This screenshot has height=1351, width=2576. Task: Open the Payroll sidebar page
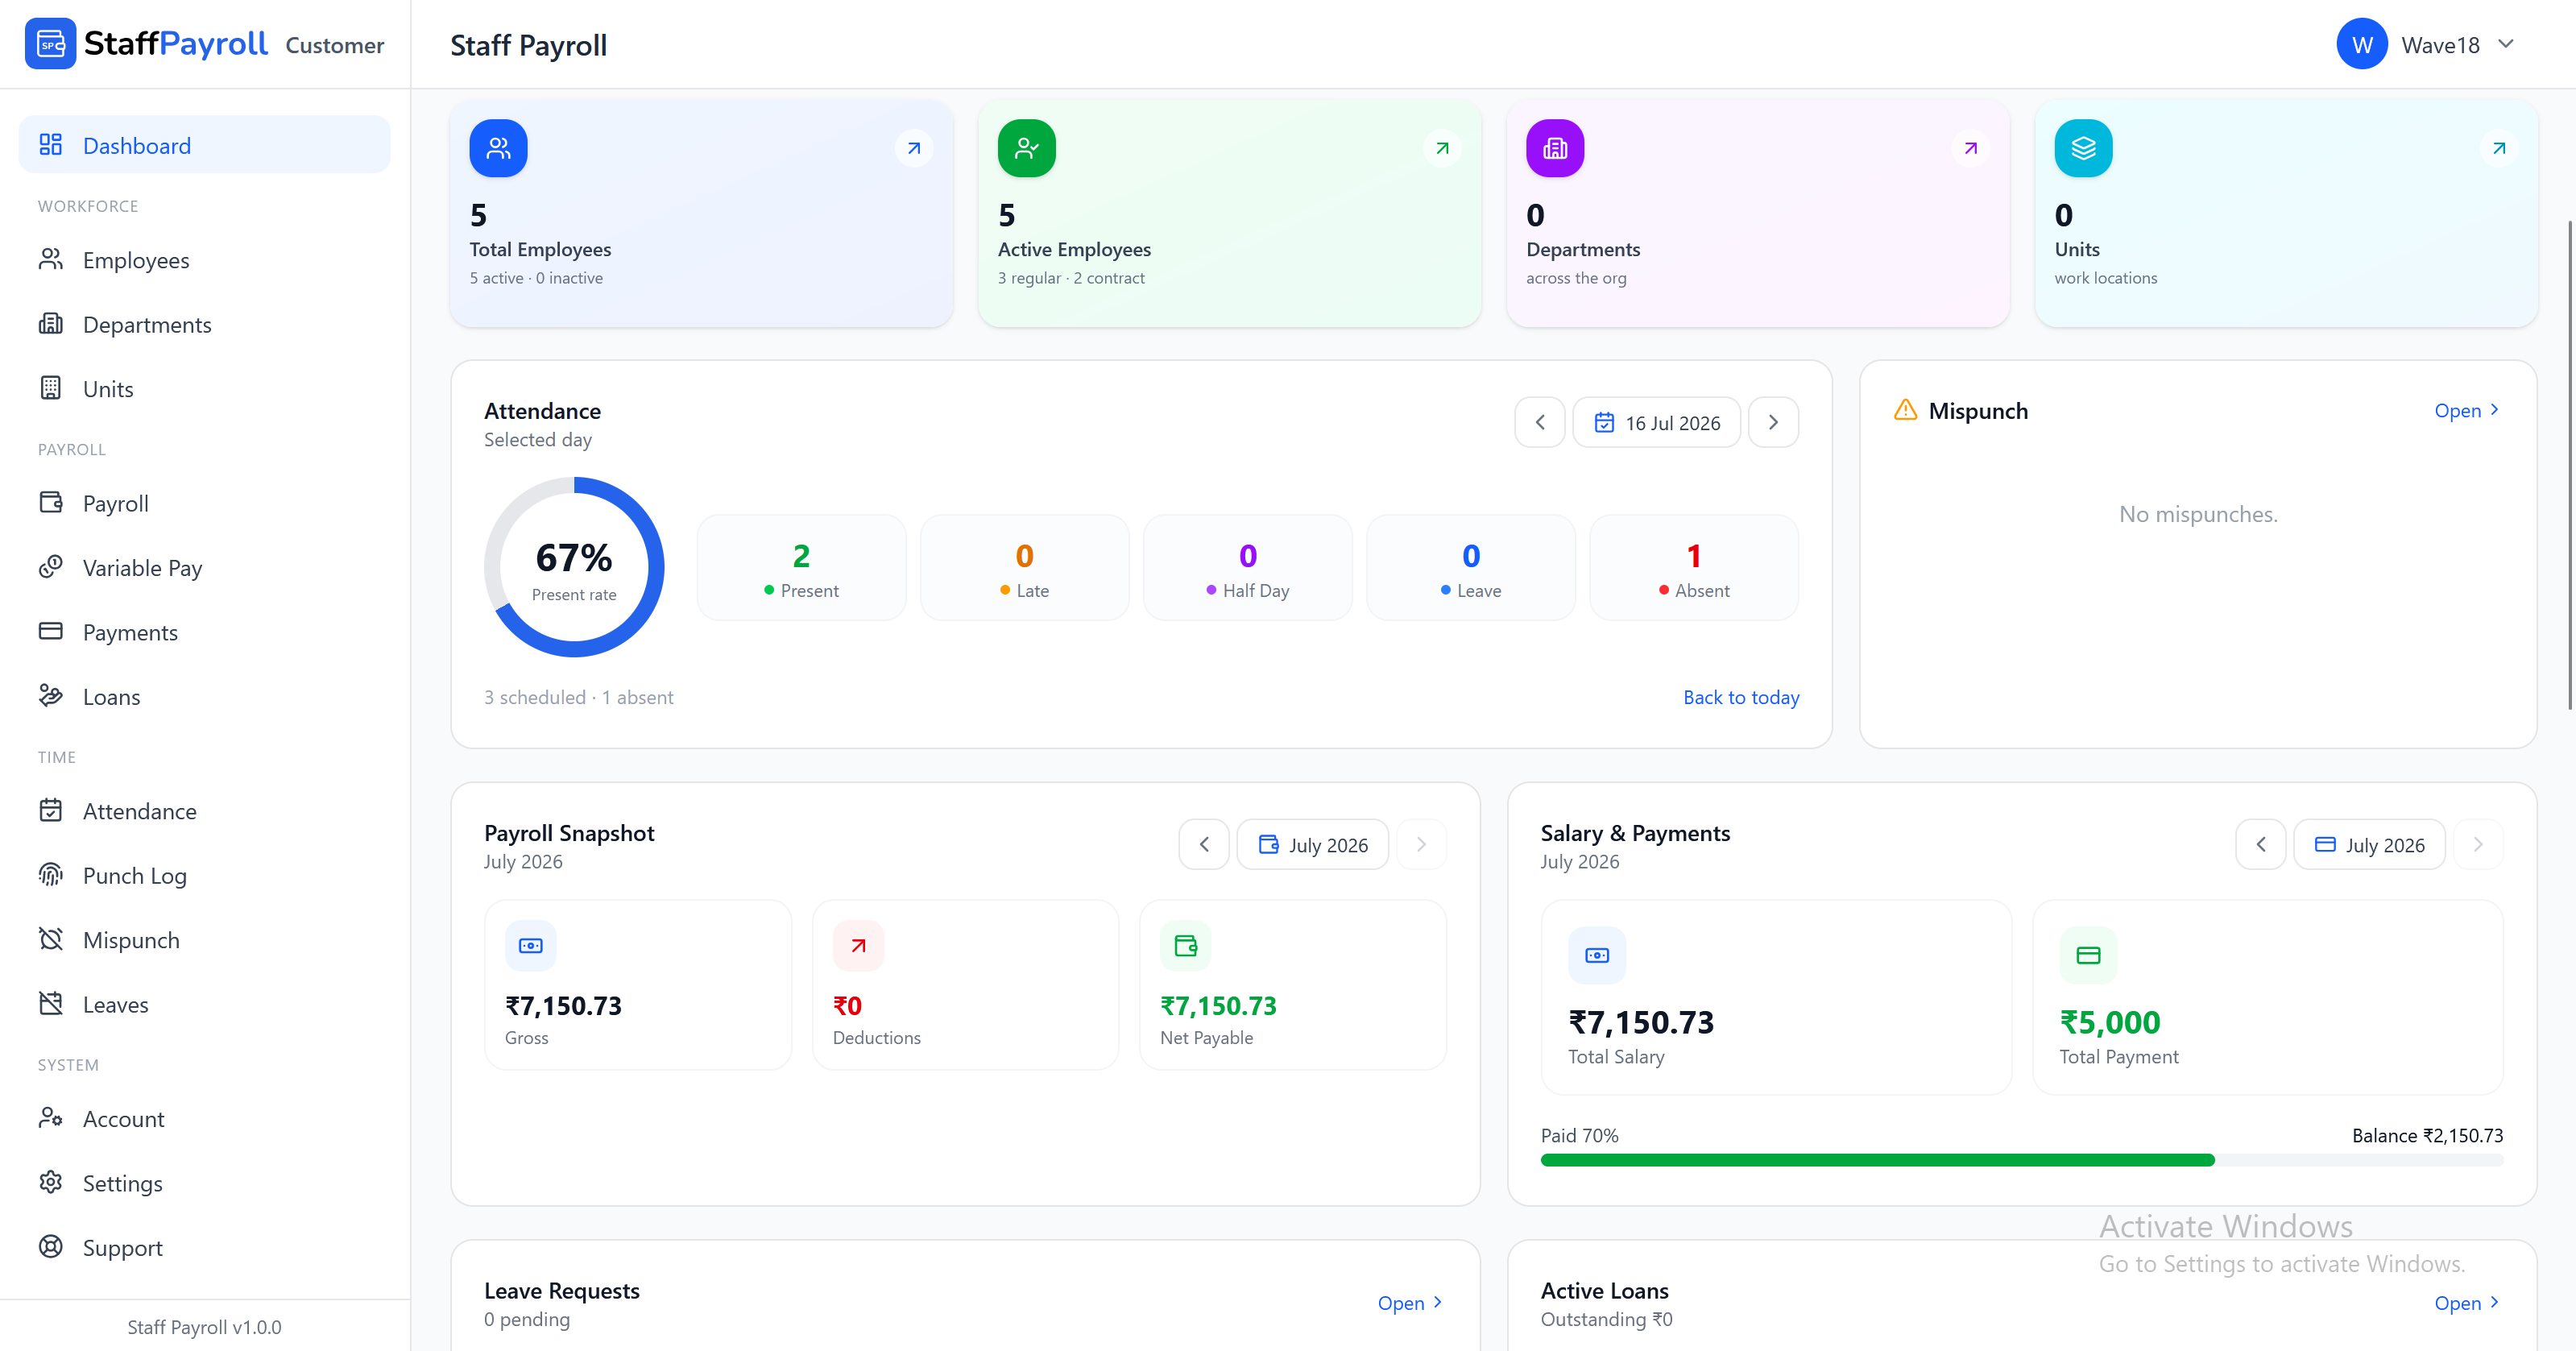[204, 503]
